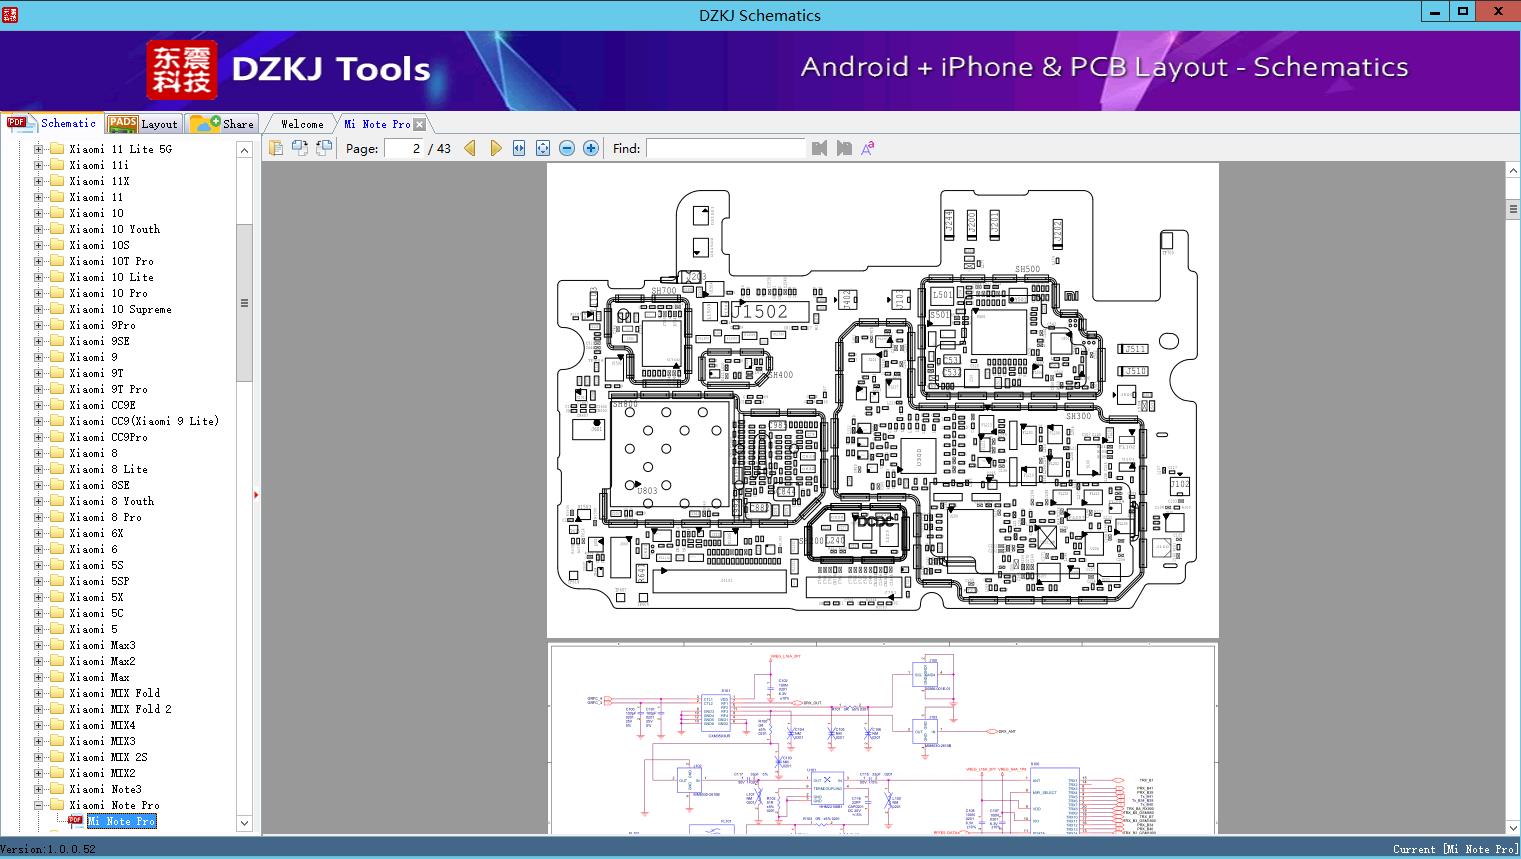The height and width of the screenshot is (859, 1521).
Task: Zoom in with the plus icon
Action: [591, 148]
